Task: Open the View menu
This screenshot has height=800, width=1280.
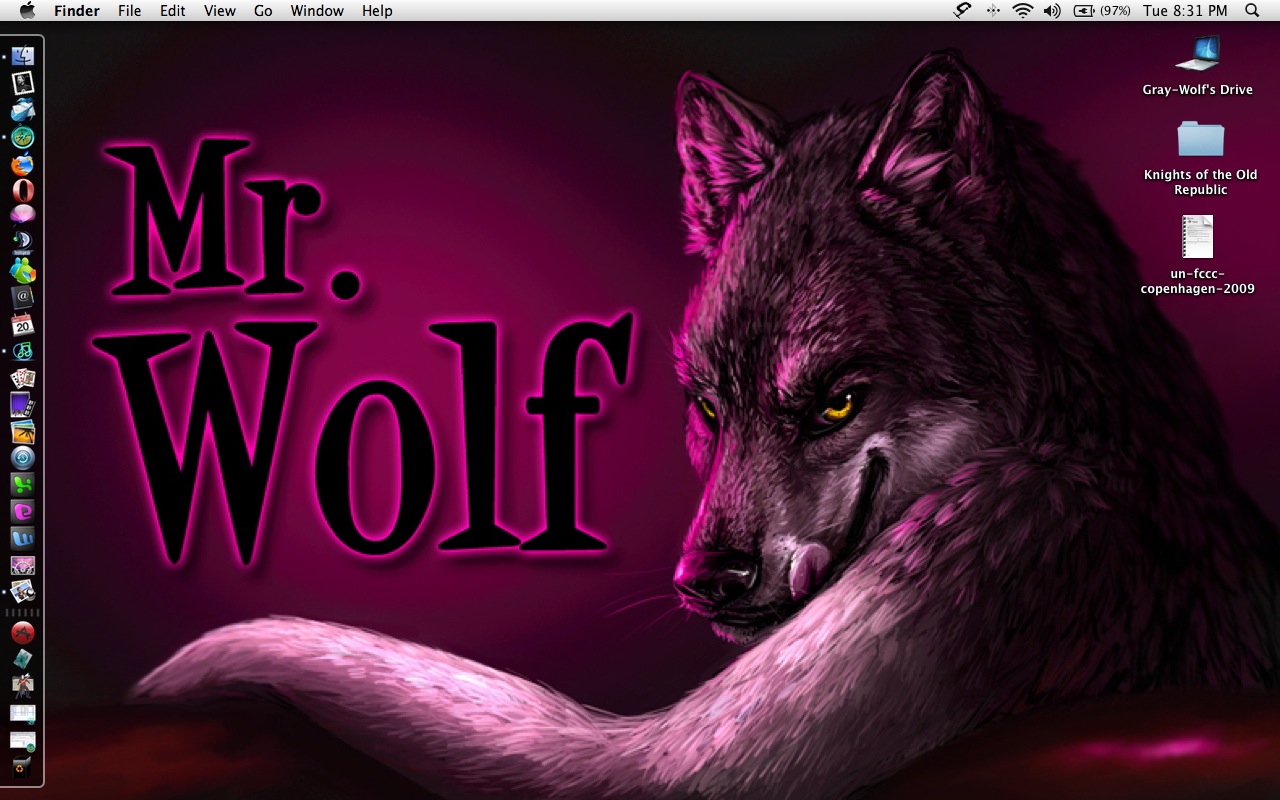Action: [x=220, y=11]
